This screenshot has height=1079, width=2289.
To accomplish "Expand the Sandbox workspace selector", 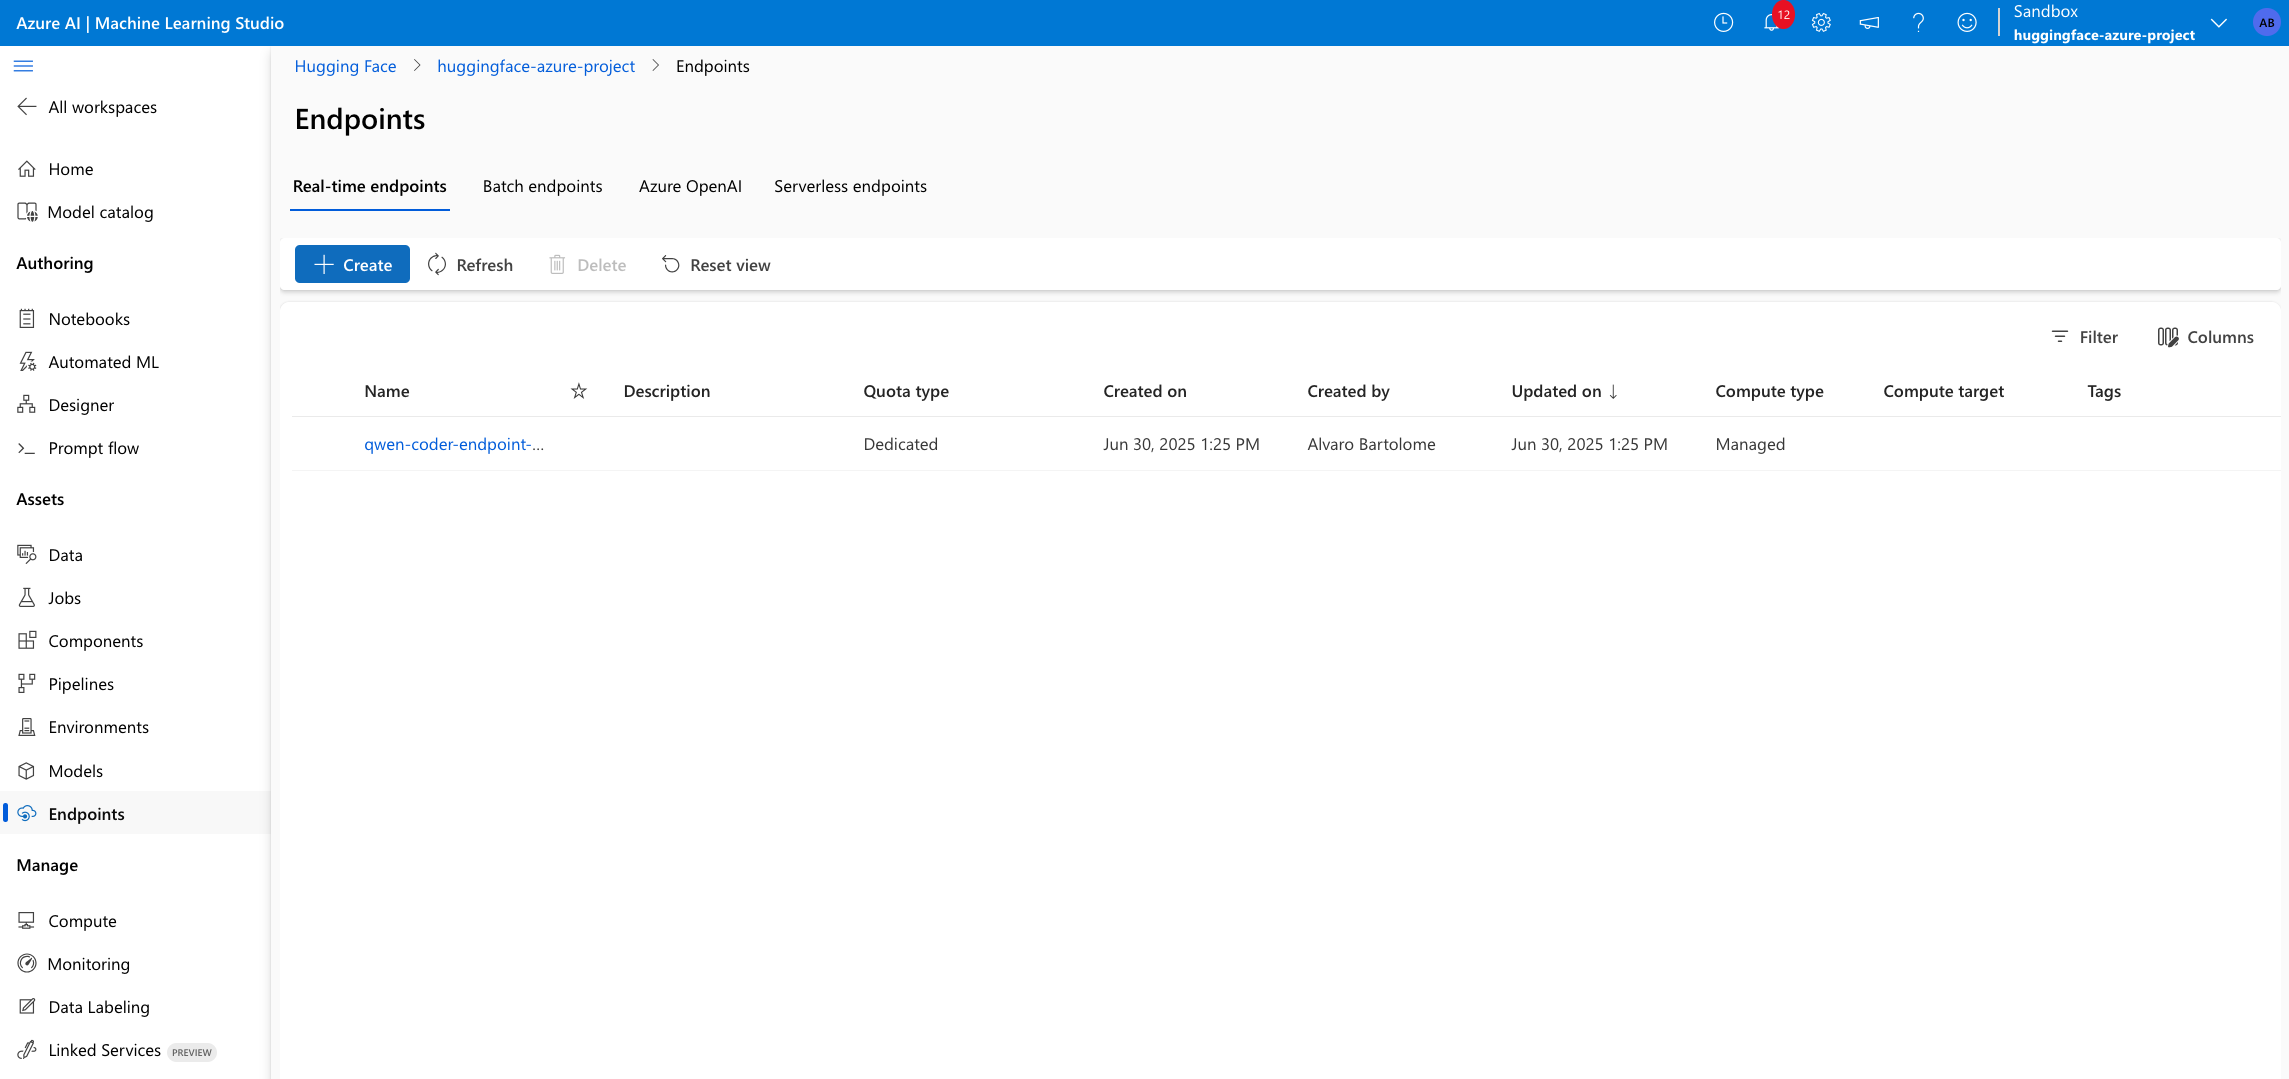I will [x=2218, y=22].
